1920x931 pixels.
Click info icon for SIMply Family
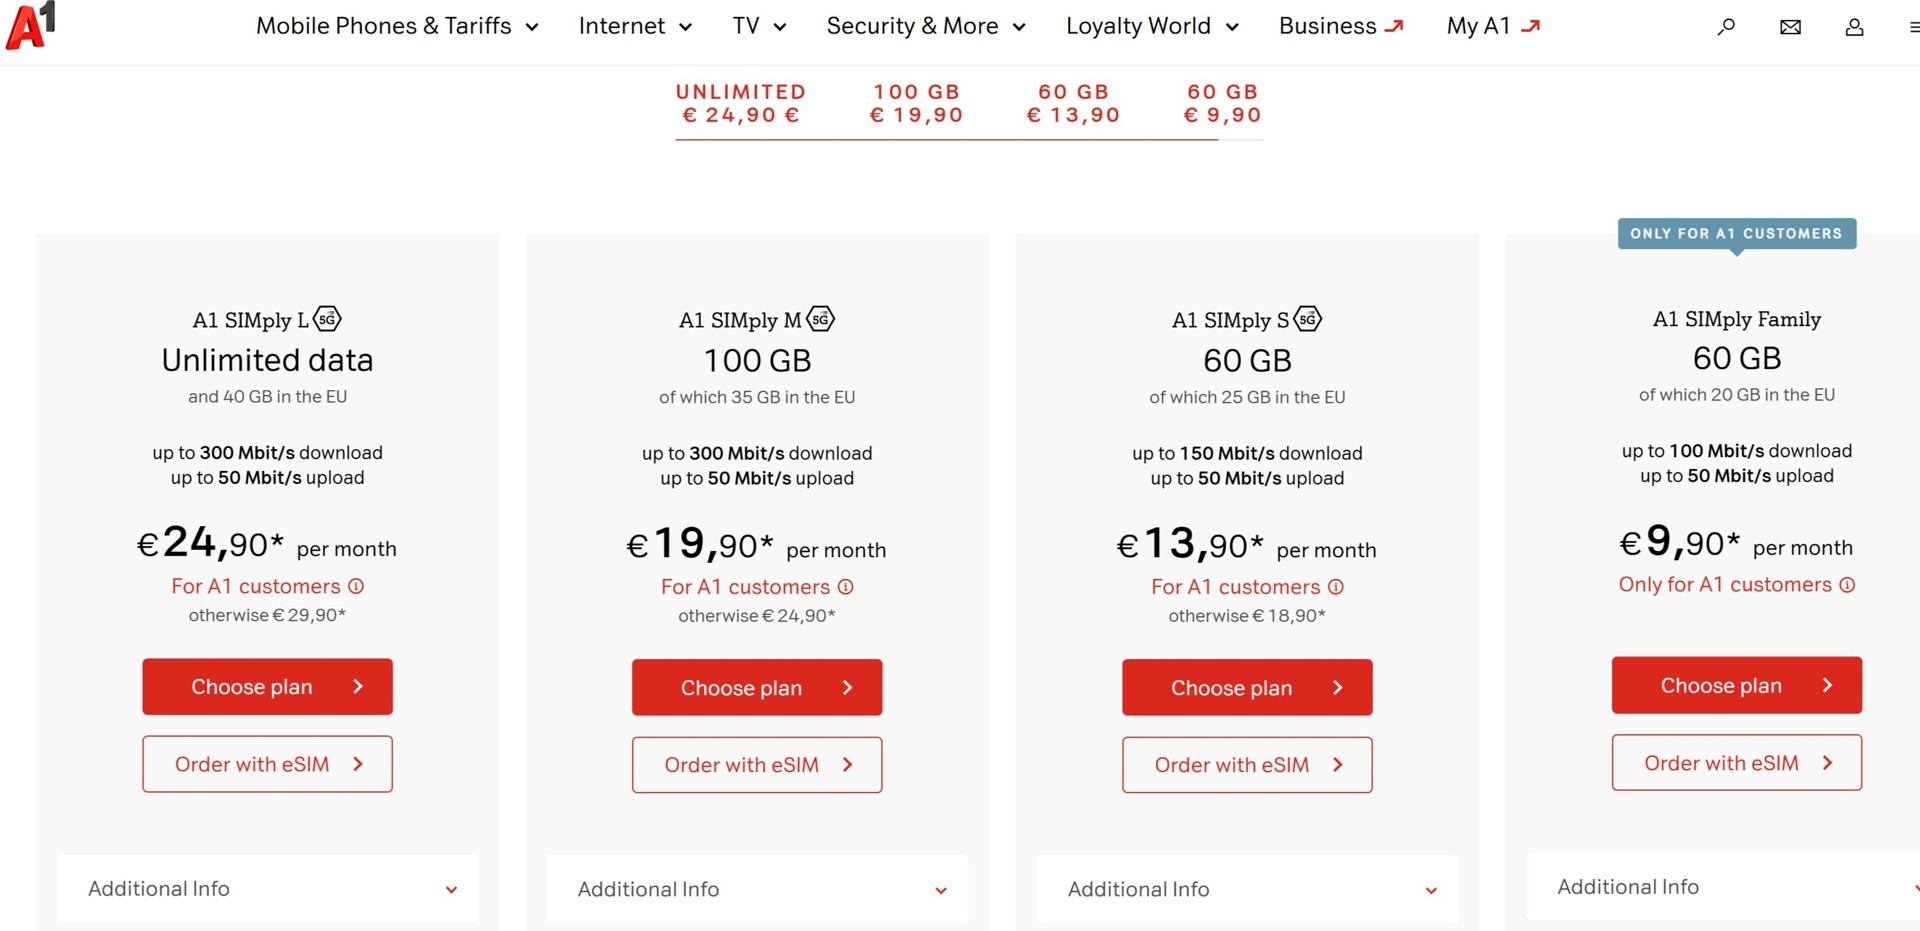(1847, 585)
